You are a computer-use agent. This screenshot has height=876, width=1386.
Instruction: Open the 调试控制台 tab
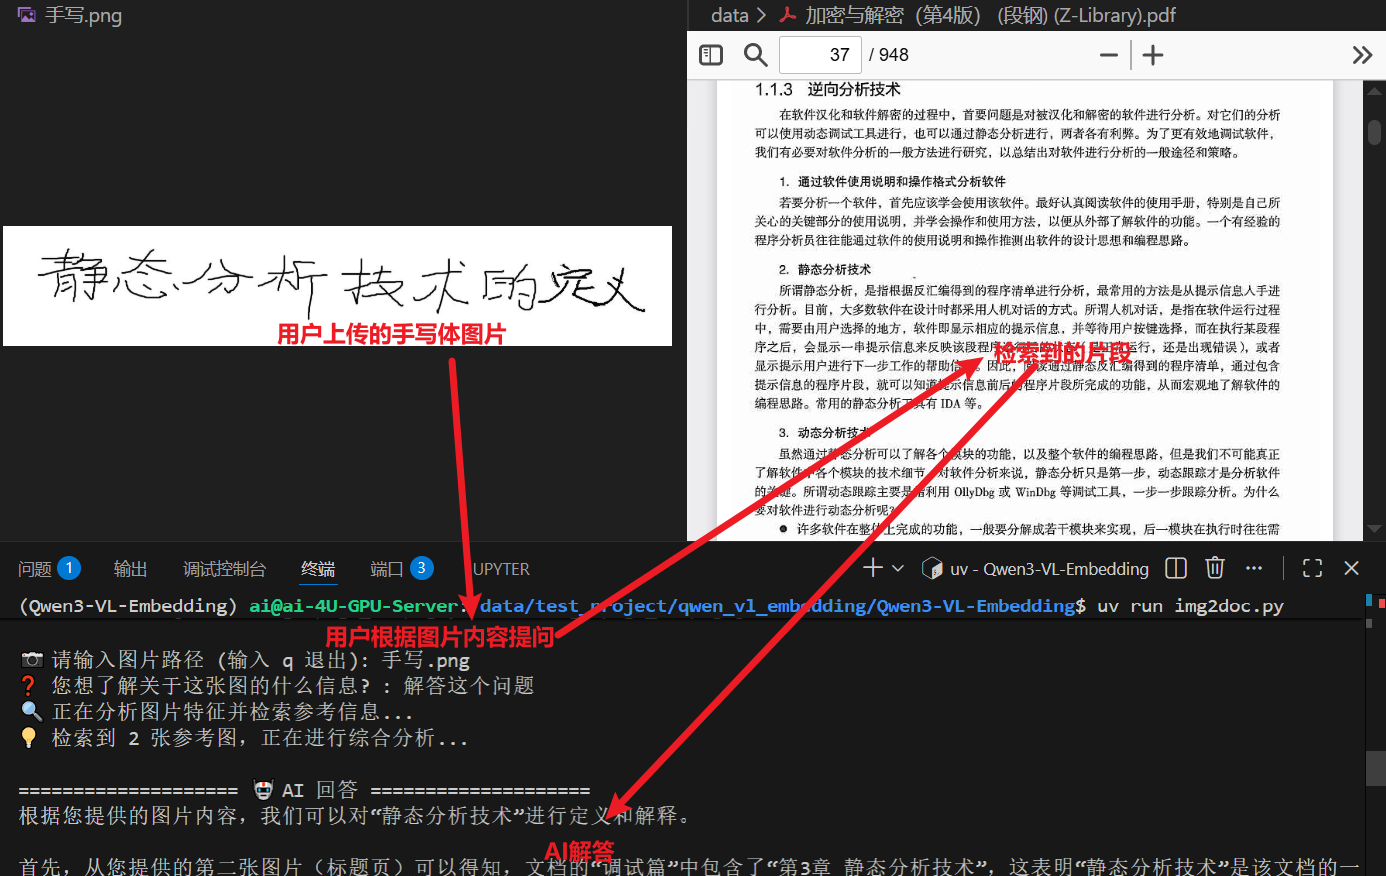[x=225, y=568]
